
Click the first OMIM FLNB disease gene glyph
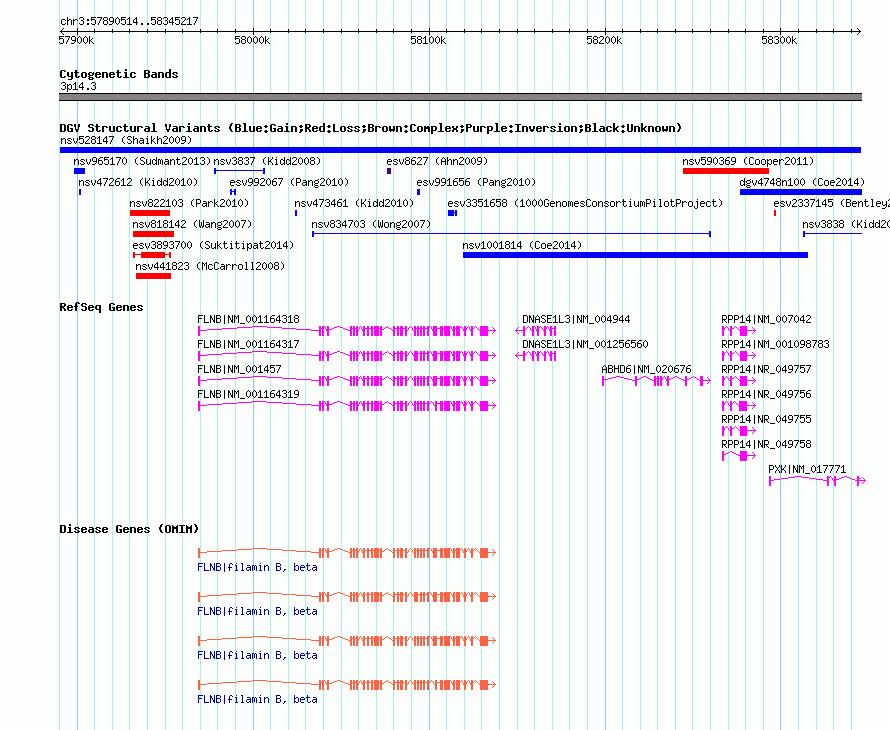347,552
